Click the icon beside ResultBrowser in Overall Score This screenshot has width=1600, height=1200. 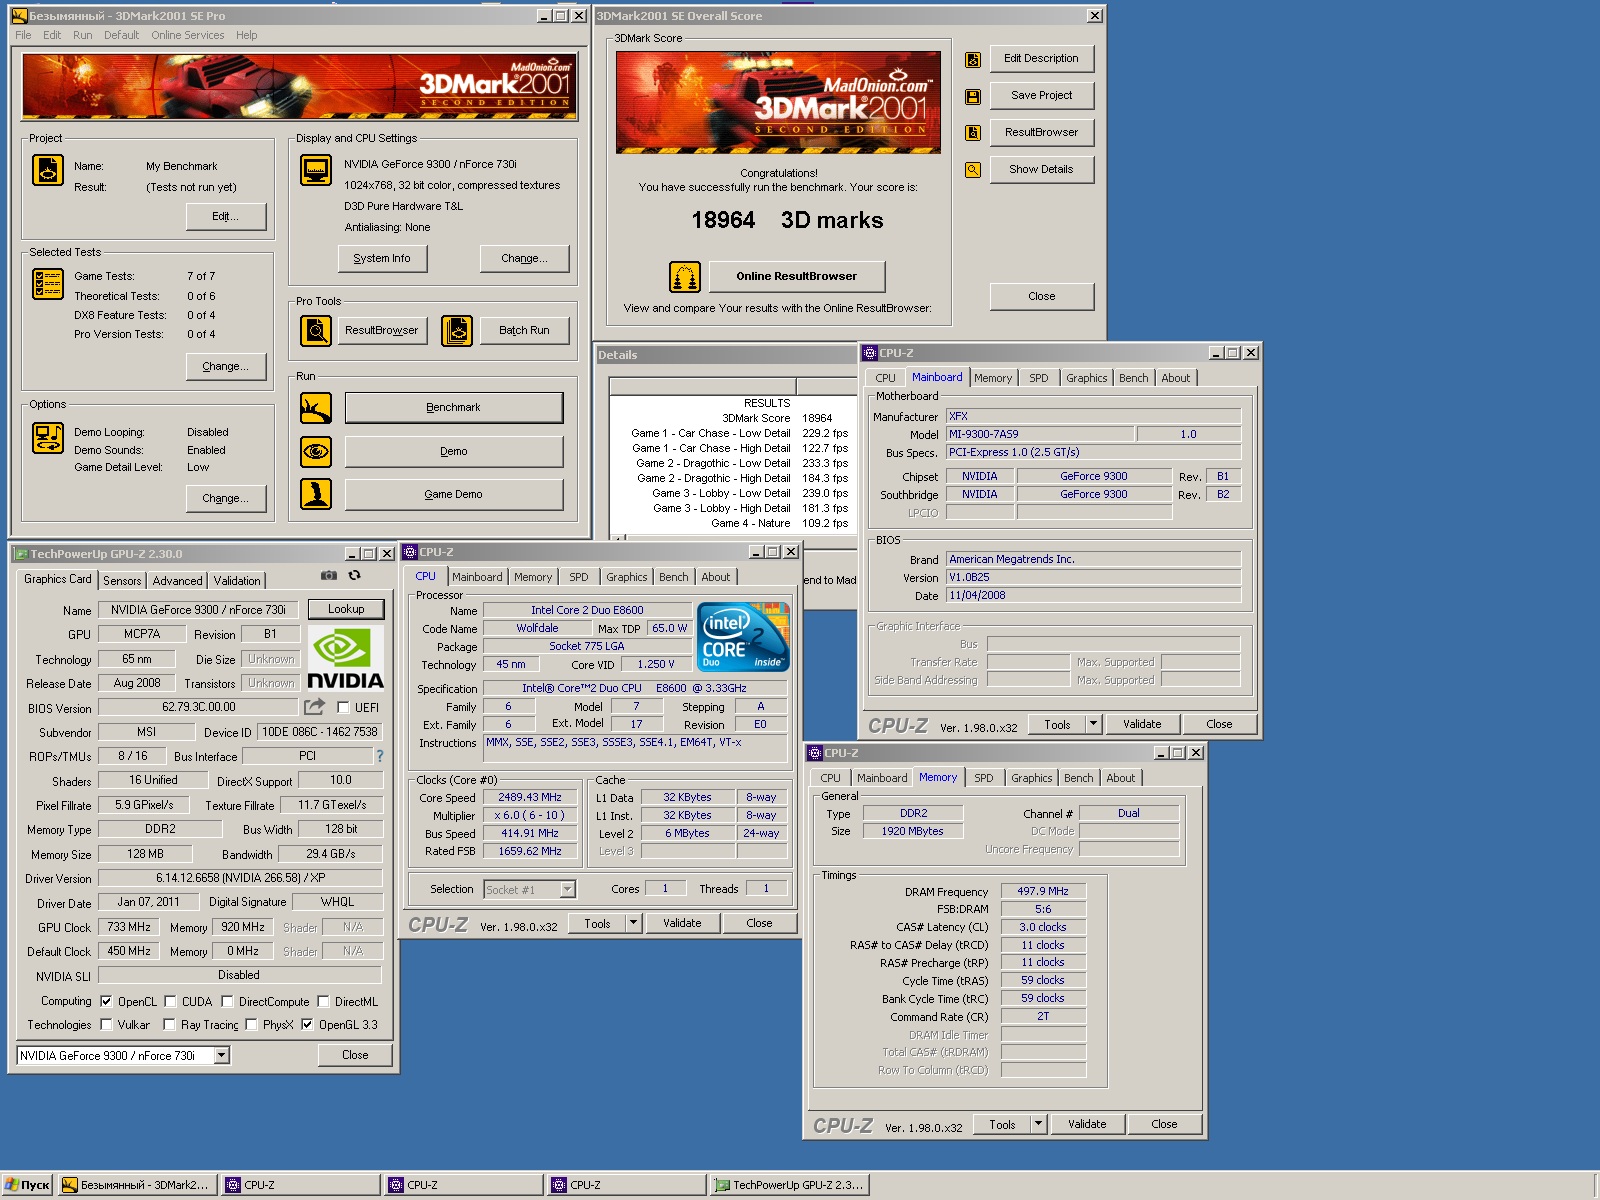972,133
